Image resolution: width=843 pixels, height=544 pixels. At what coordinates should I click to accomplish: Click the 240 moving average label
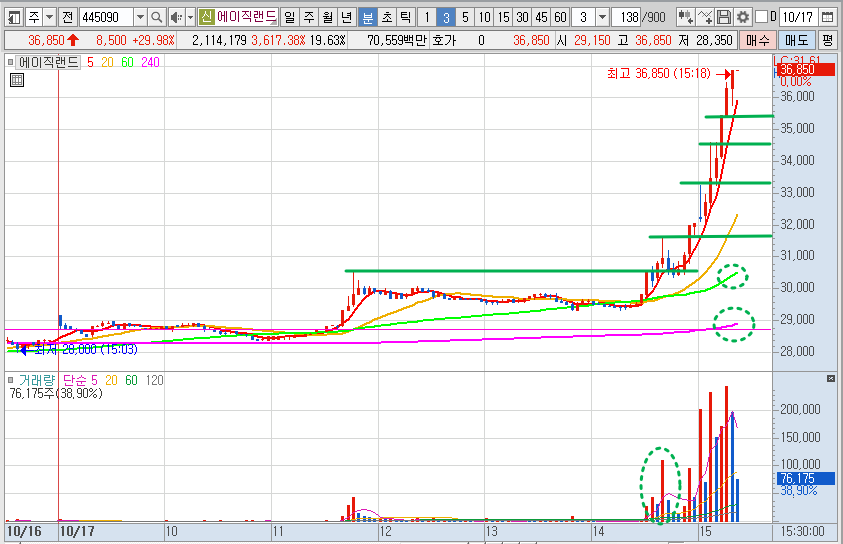(151, 62)
